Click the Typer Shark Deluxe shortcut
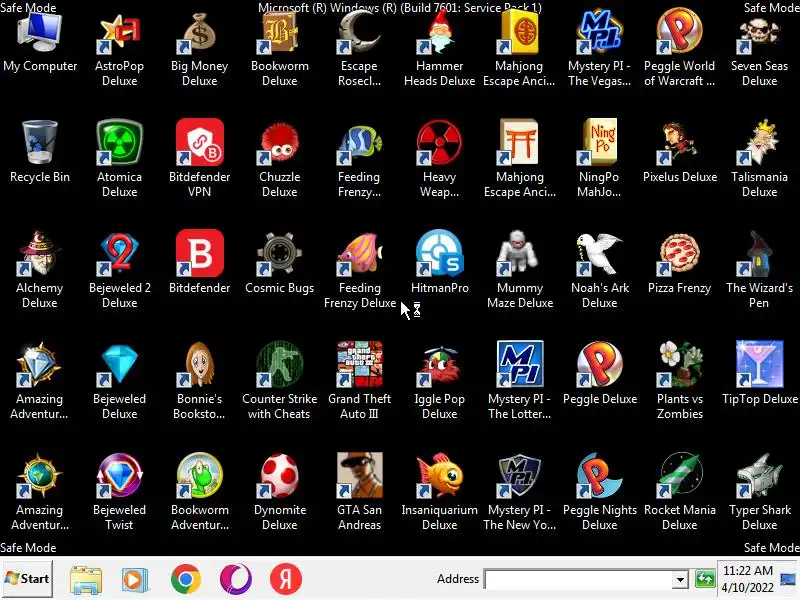The height and width of the screenshot is (600, 800). tap(759, 491)
